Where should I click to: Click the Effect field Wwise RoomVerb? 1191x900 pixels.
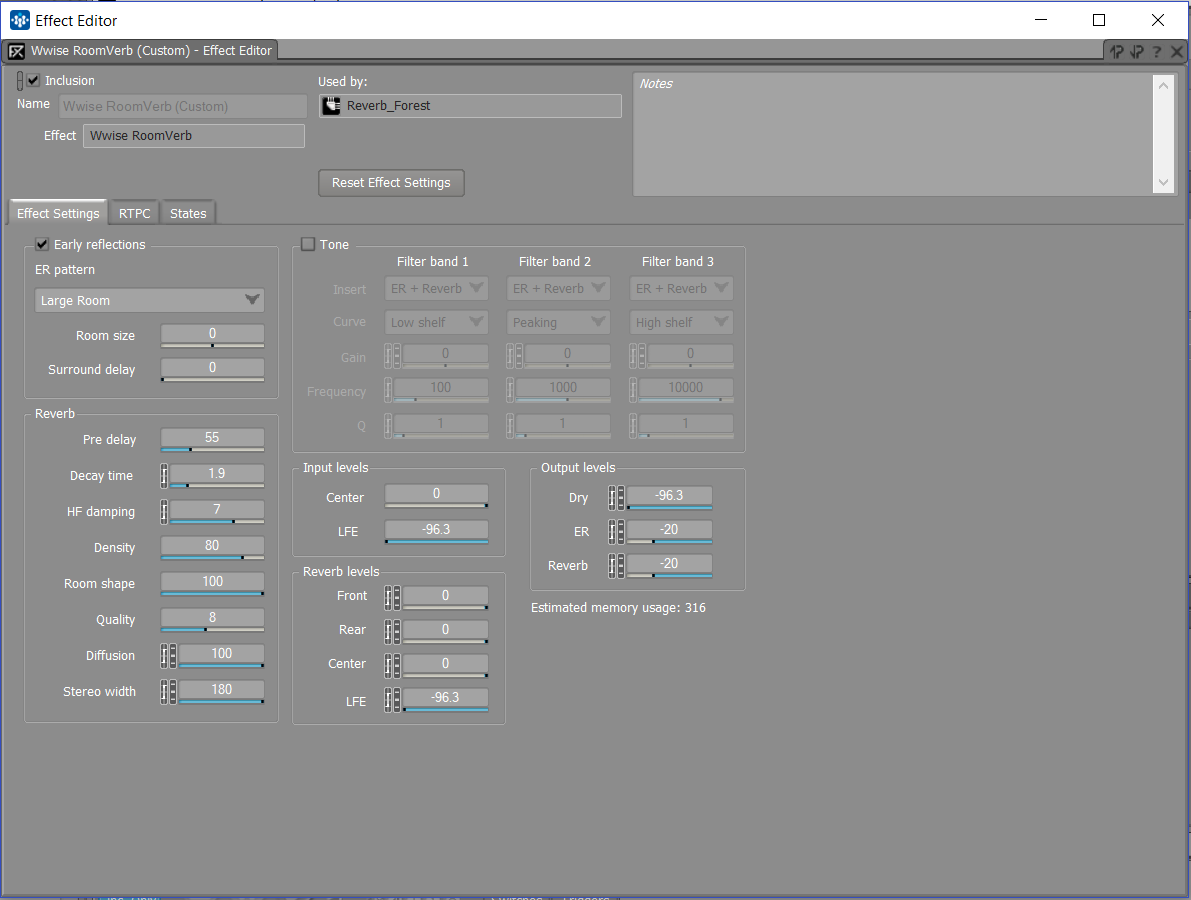[194, 136]
